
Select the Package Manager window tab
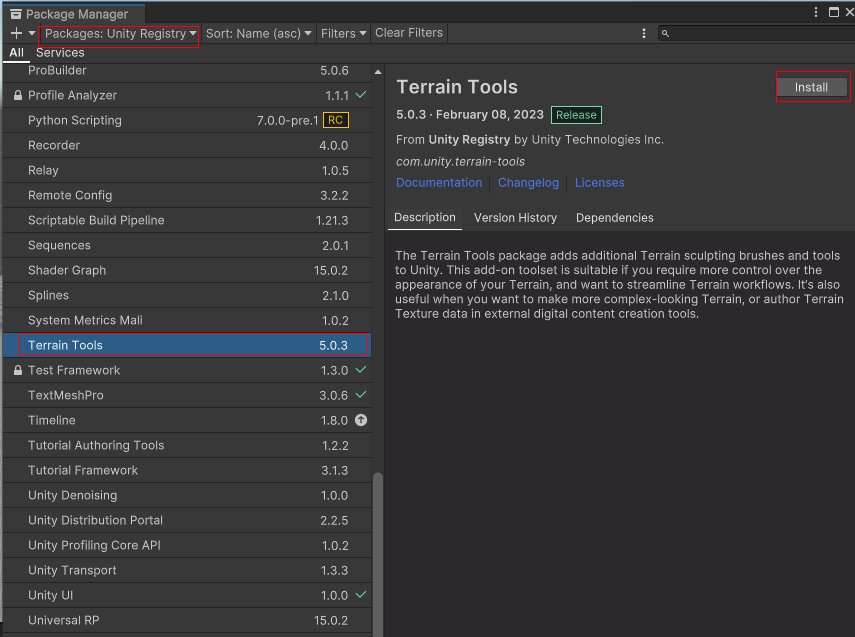click(x=73, y=14)
